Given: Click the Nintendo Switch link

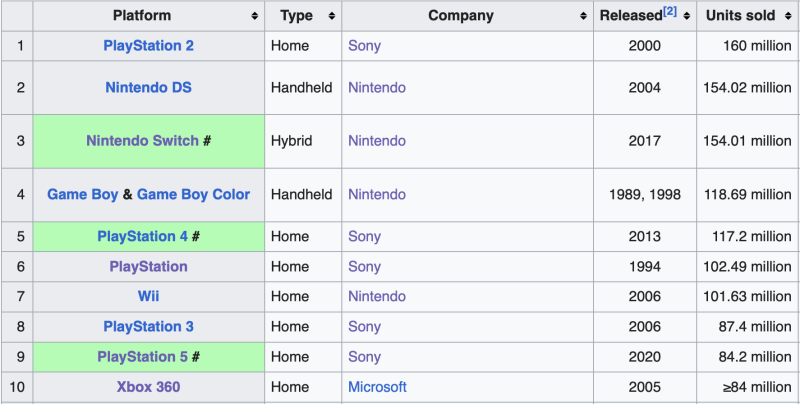Looking at the screenshot, I should point(142,141).
